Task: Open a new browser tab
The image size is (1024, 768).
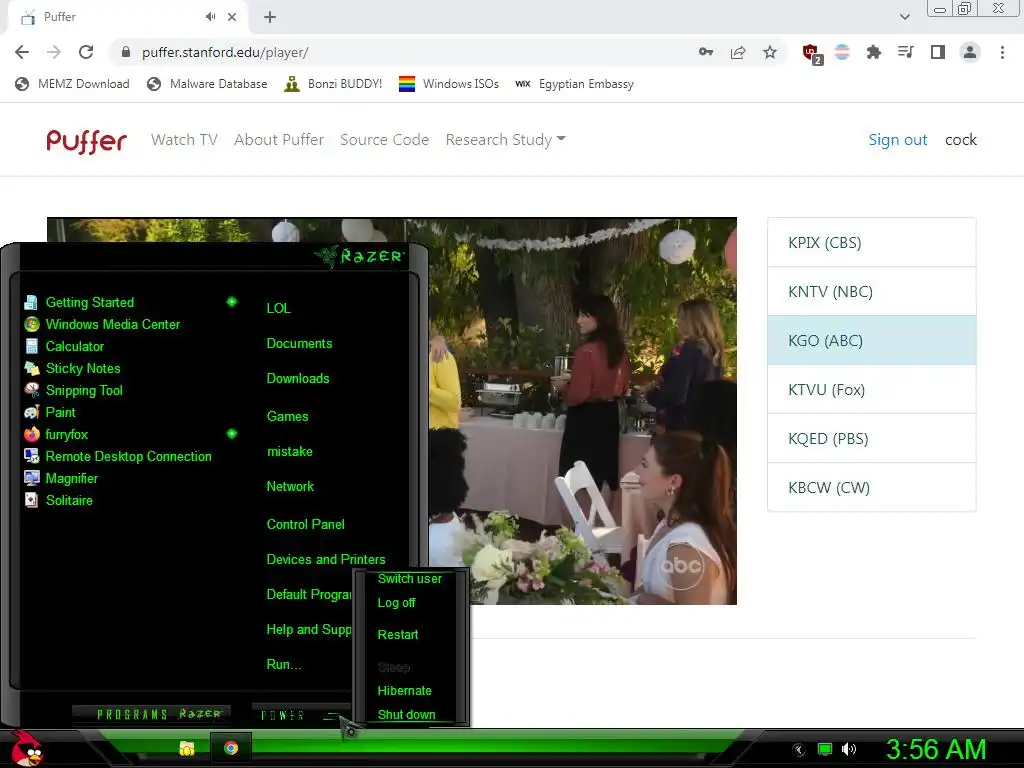Action: (270, 17)
